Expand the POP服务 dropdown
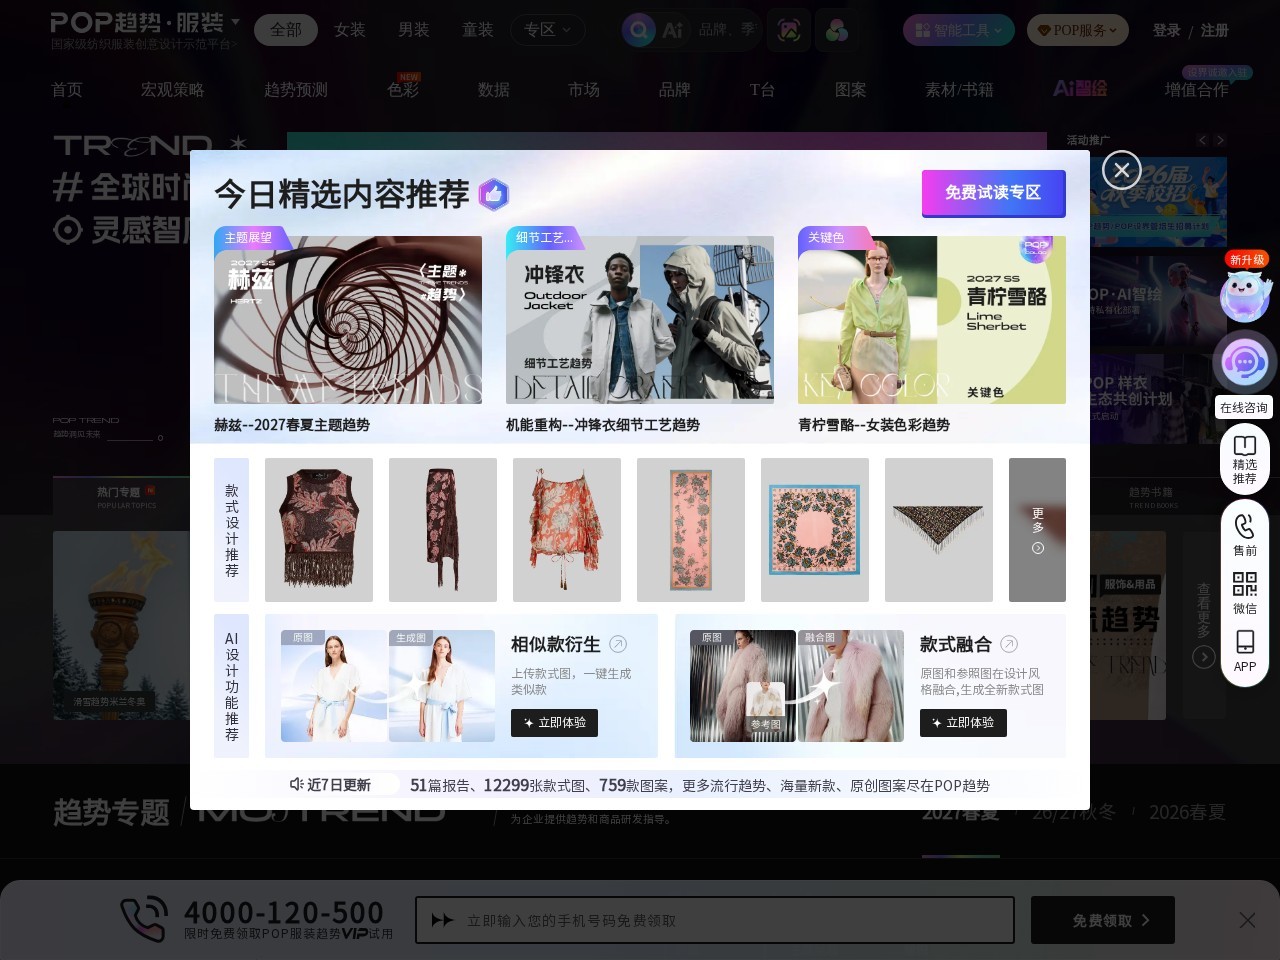This screenshot has width=1280, height=960. [x=1077, y=30]
